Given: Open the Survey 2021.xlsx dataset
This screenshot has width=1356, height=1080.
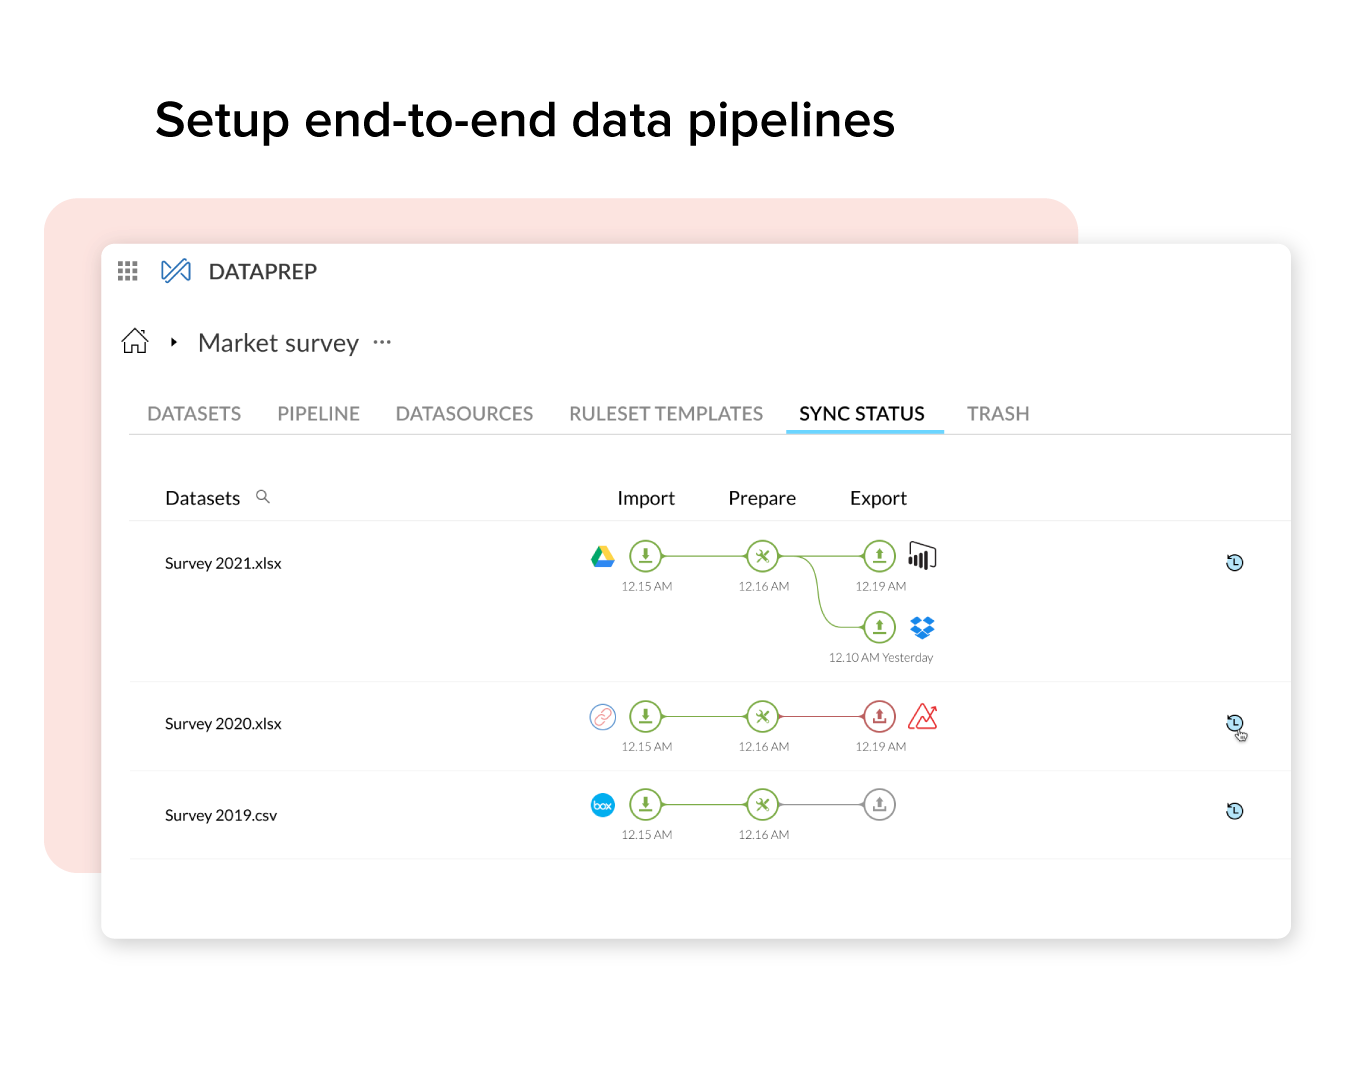Looking at the screenshot, I should (223, 563).
